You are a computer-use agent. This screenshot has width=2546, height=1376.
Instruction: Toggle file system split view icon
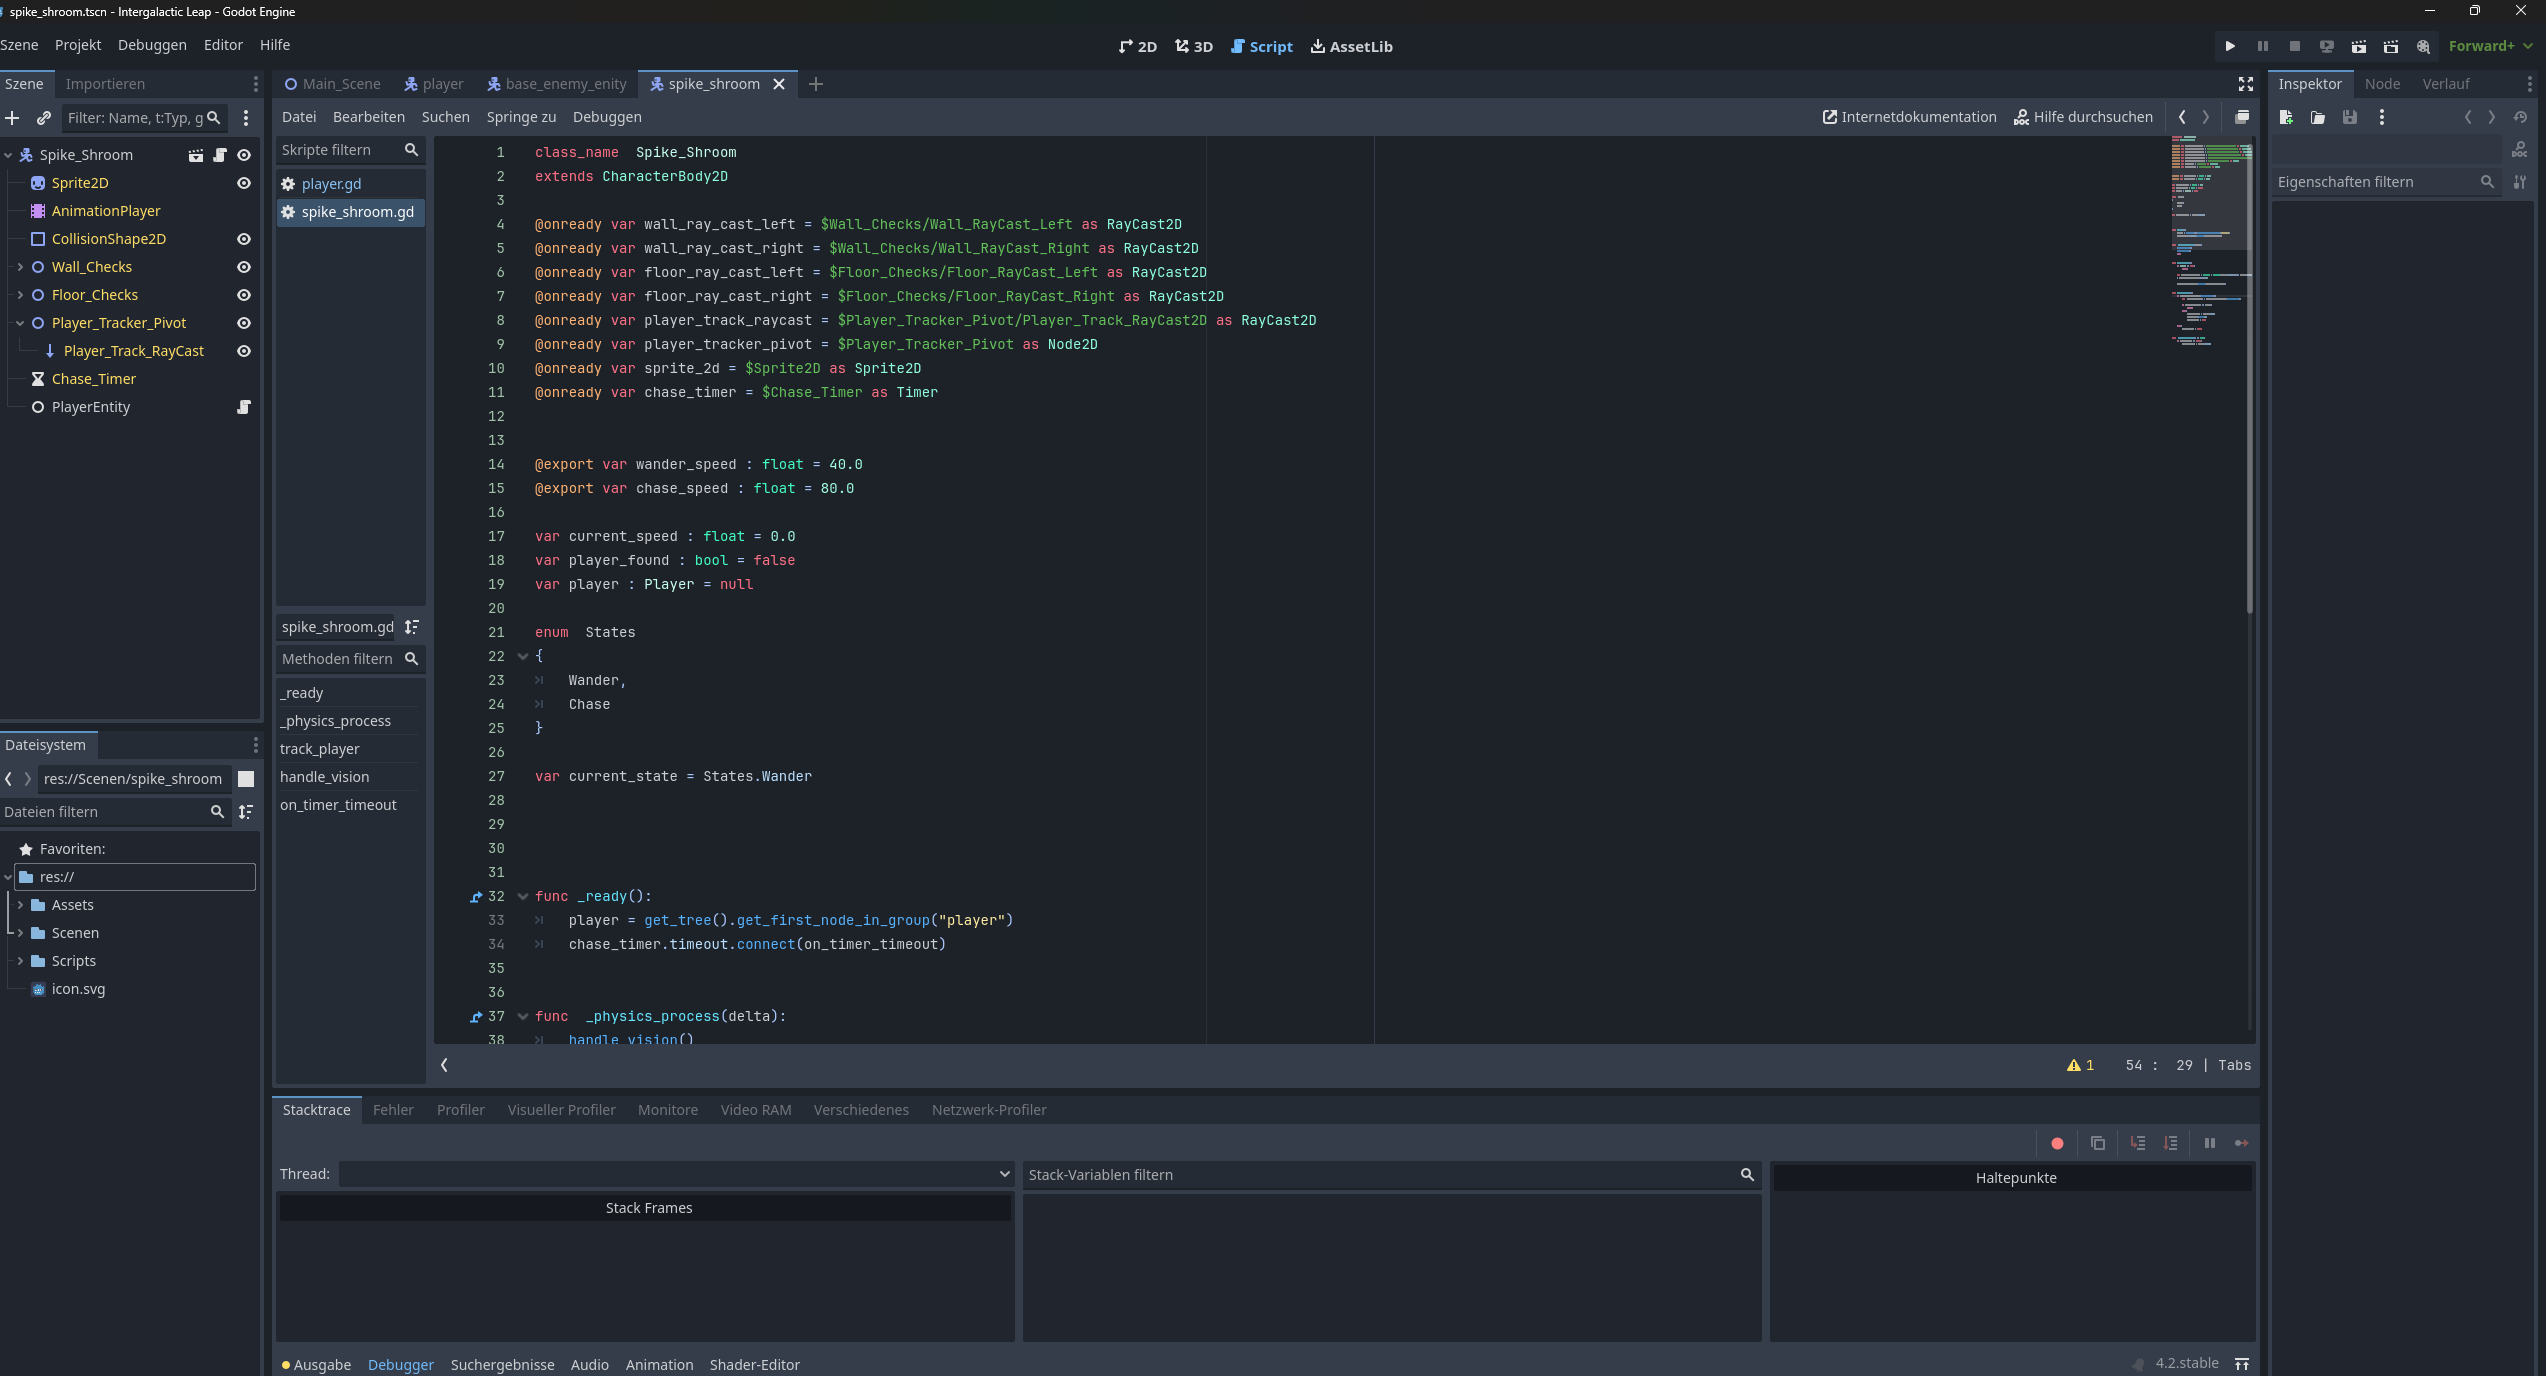[246, 779]
